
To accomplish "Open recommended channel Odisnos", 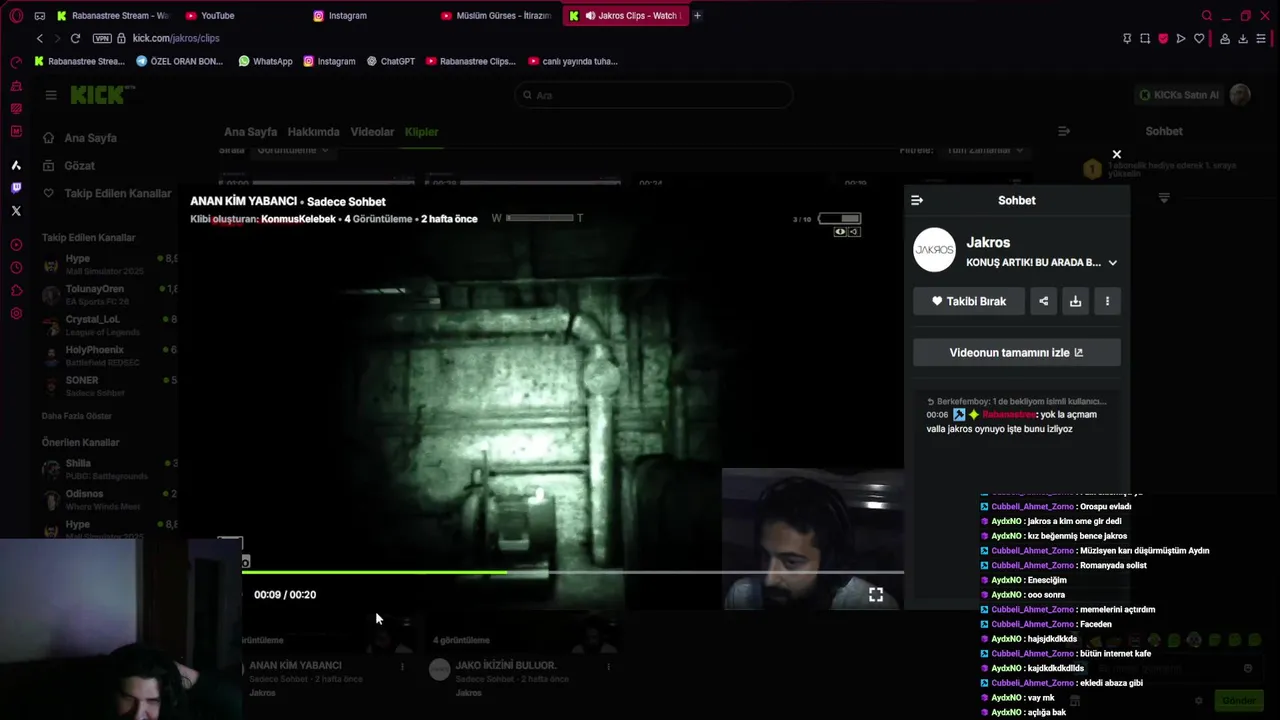I will [x=110, y=499].
